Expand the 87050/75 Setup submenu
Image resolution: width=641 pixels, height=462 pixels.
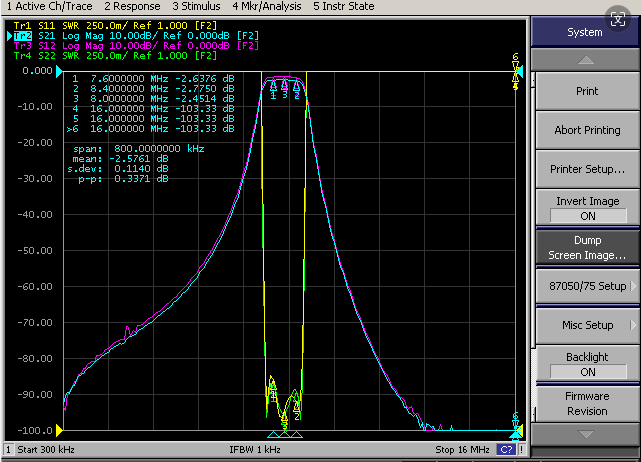588,286
